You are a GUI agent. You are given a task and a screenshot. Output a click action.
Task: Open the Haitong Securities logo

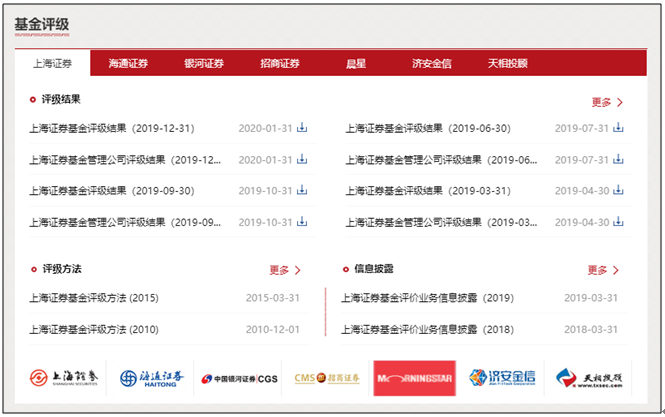[x=152, y=378]
